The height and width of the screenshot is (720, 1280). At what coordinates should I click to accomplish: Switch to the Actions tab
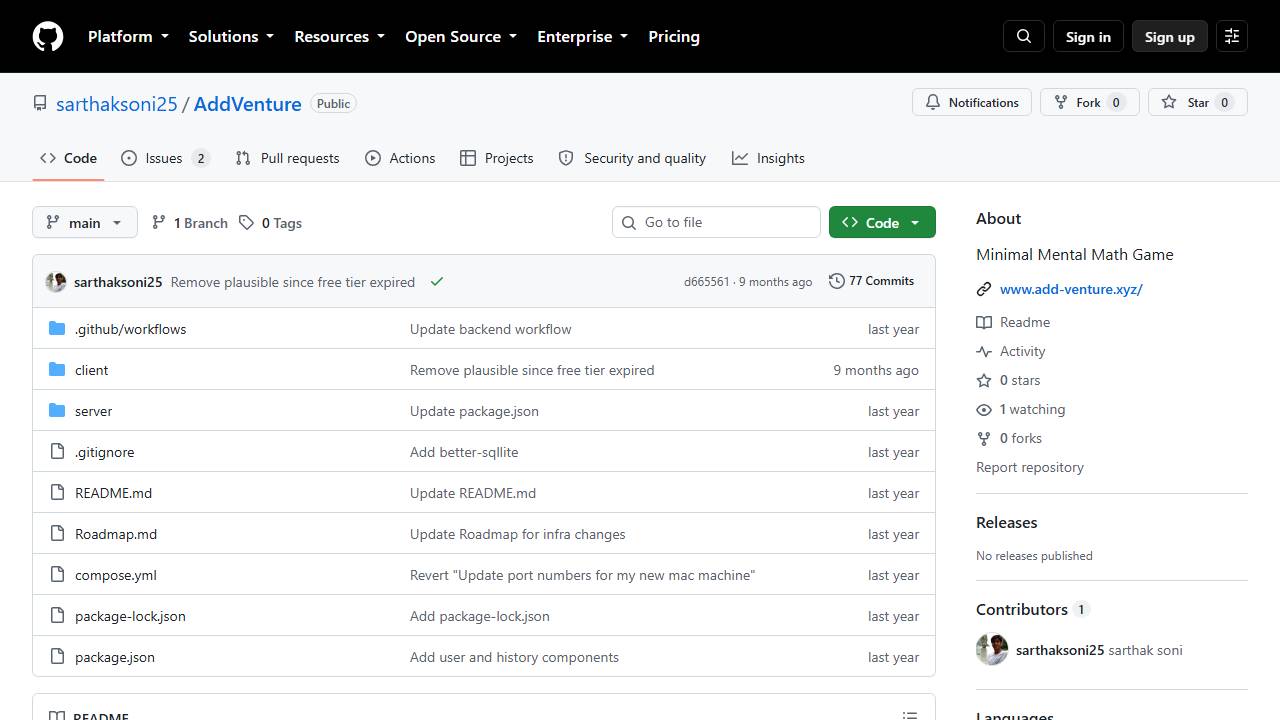click(x=400, y=158)
